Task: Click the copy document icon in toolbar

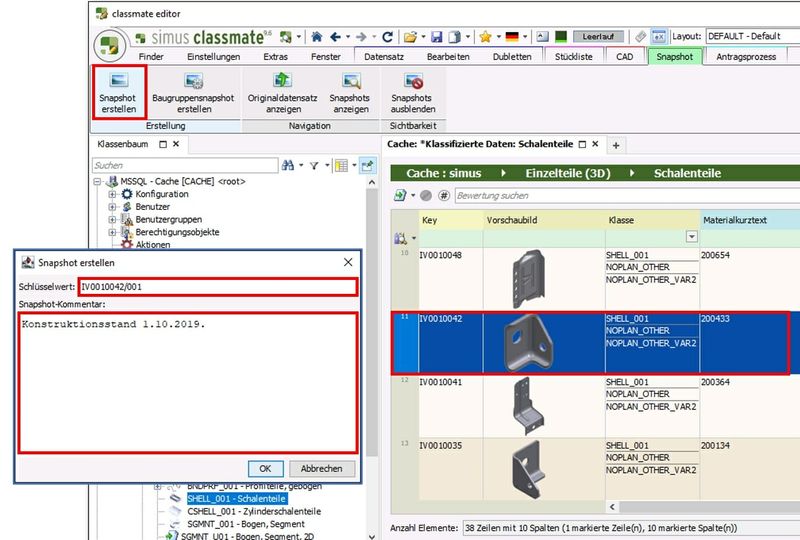Action: click(454, 37)
